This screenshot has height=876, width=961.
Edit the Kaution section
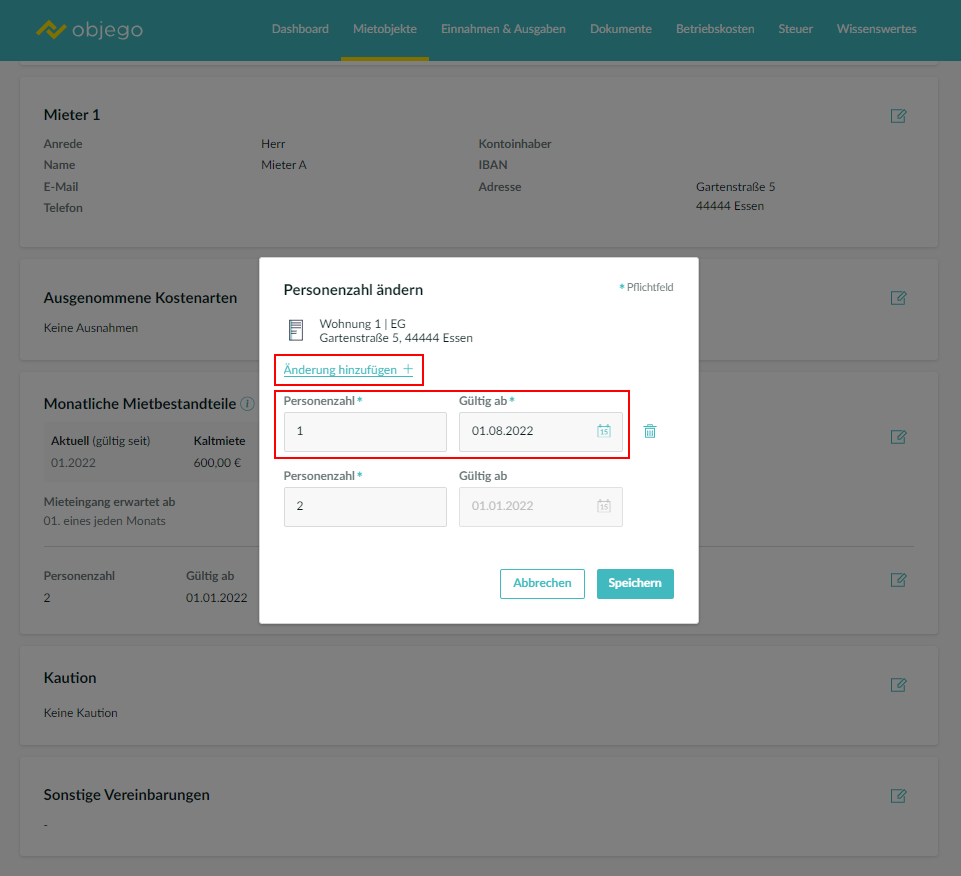[x=898, y=685]
